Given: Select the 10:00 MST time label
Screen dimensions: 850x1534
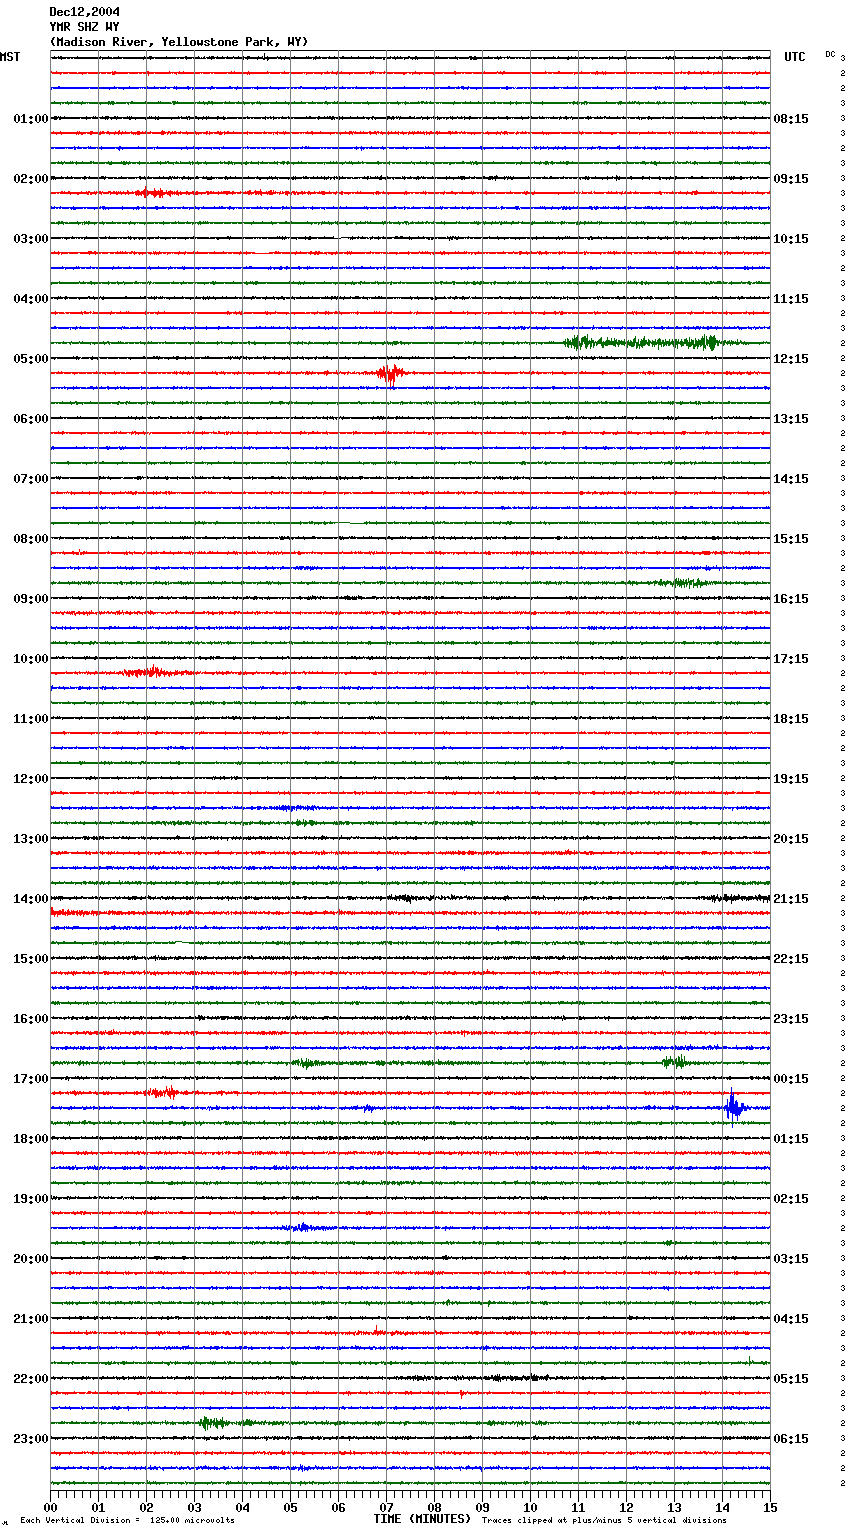Looking at the screenshot, I should pyautogui.click(x=31, y=659).
